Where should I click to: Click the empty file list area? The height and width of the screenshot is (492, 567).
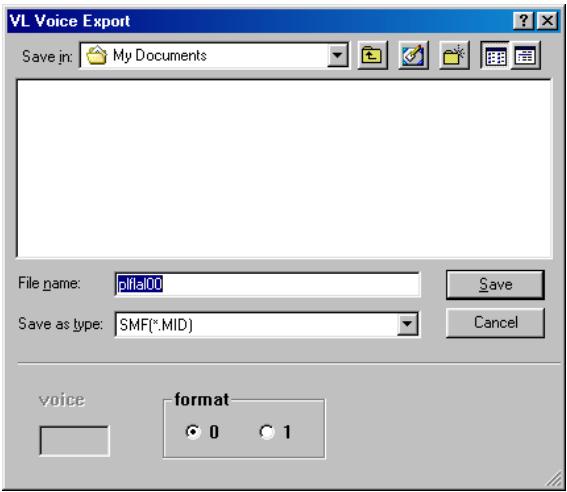pos(284,168)
